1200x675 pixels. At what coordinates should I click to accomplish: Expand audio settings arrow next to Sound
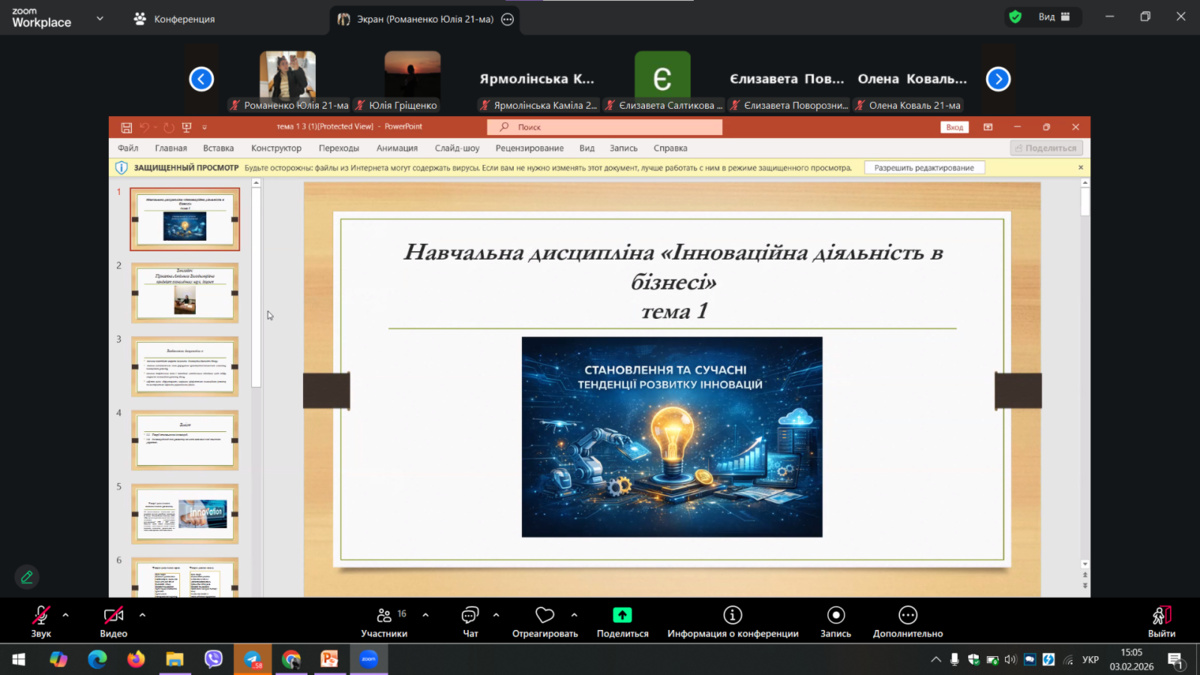click(66, 615)
